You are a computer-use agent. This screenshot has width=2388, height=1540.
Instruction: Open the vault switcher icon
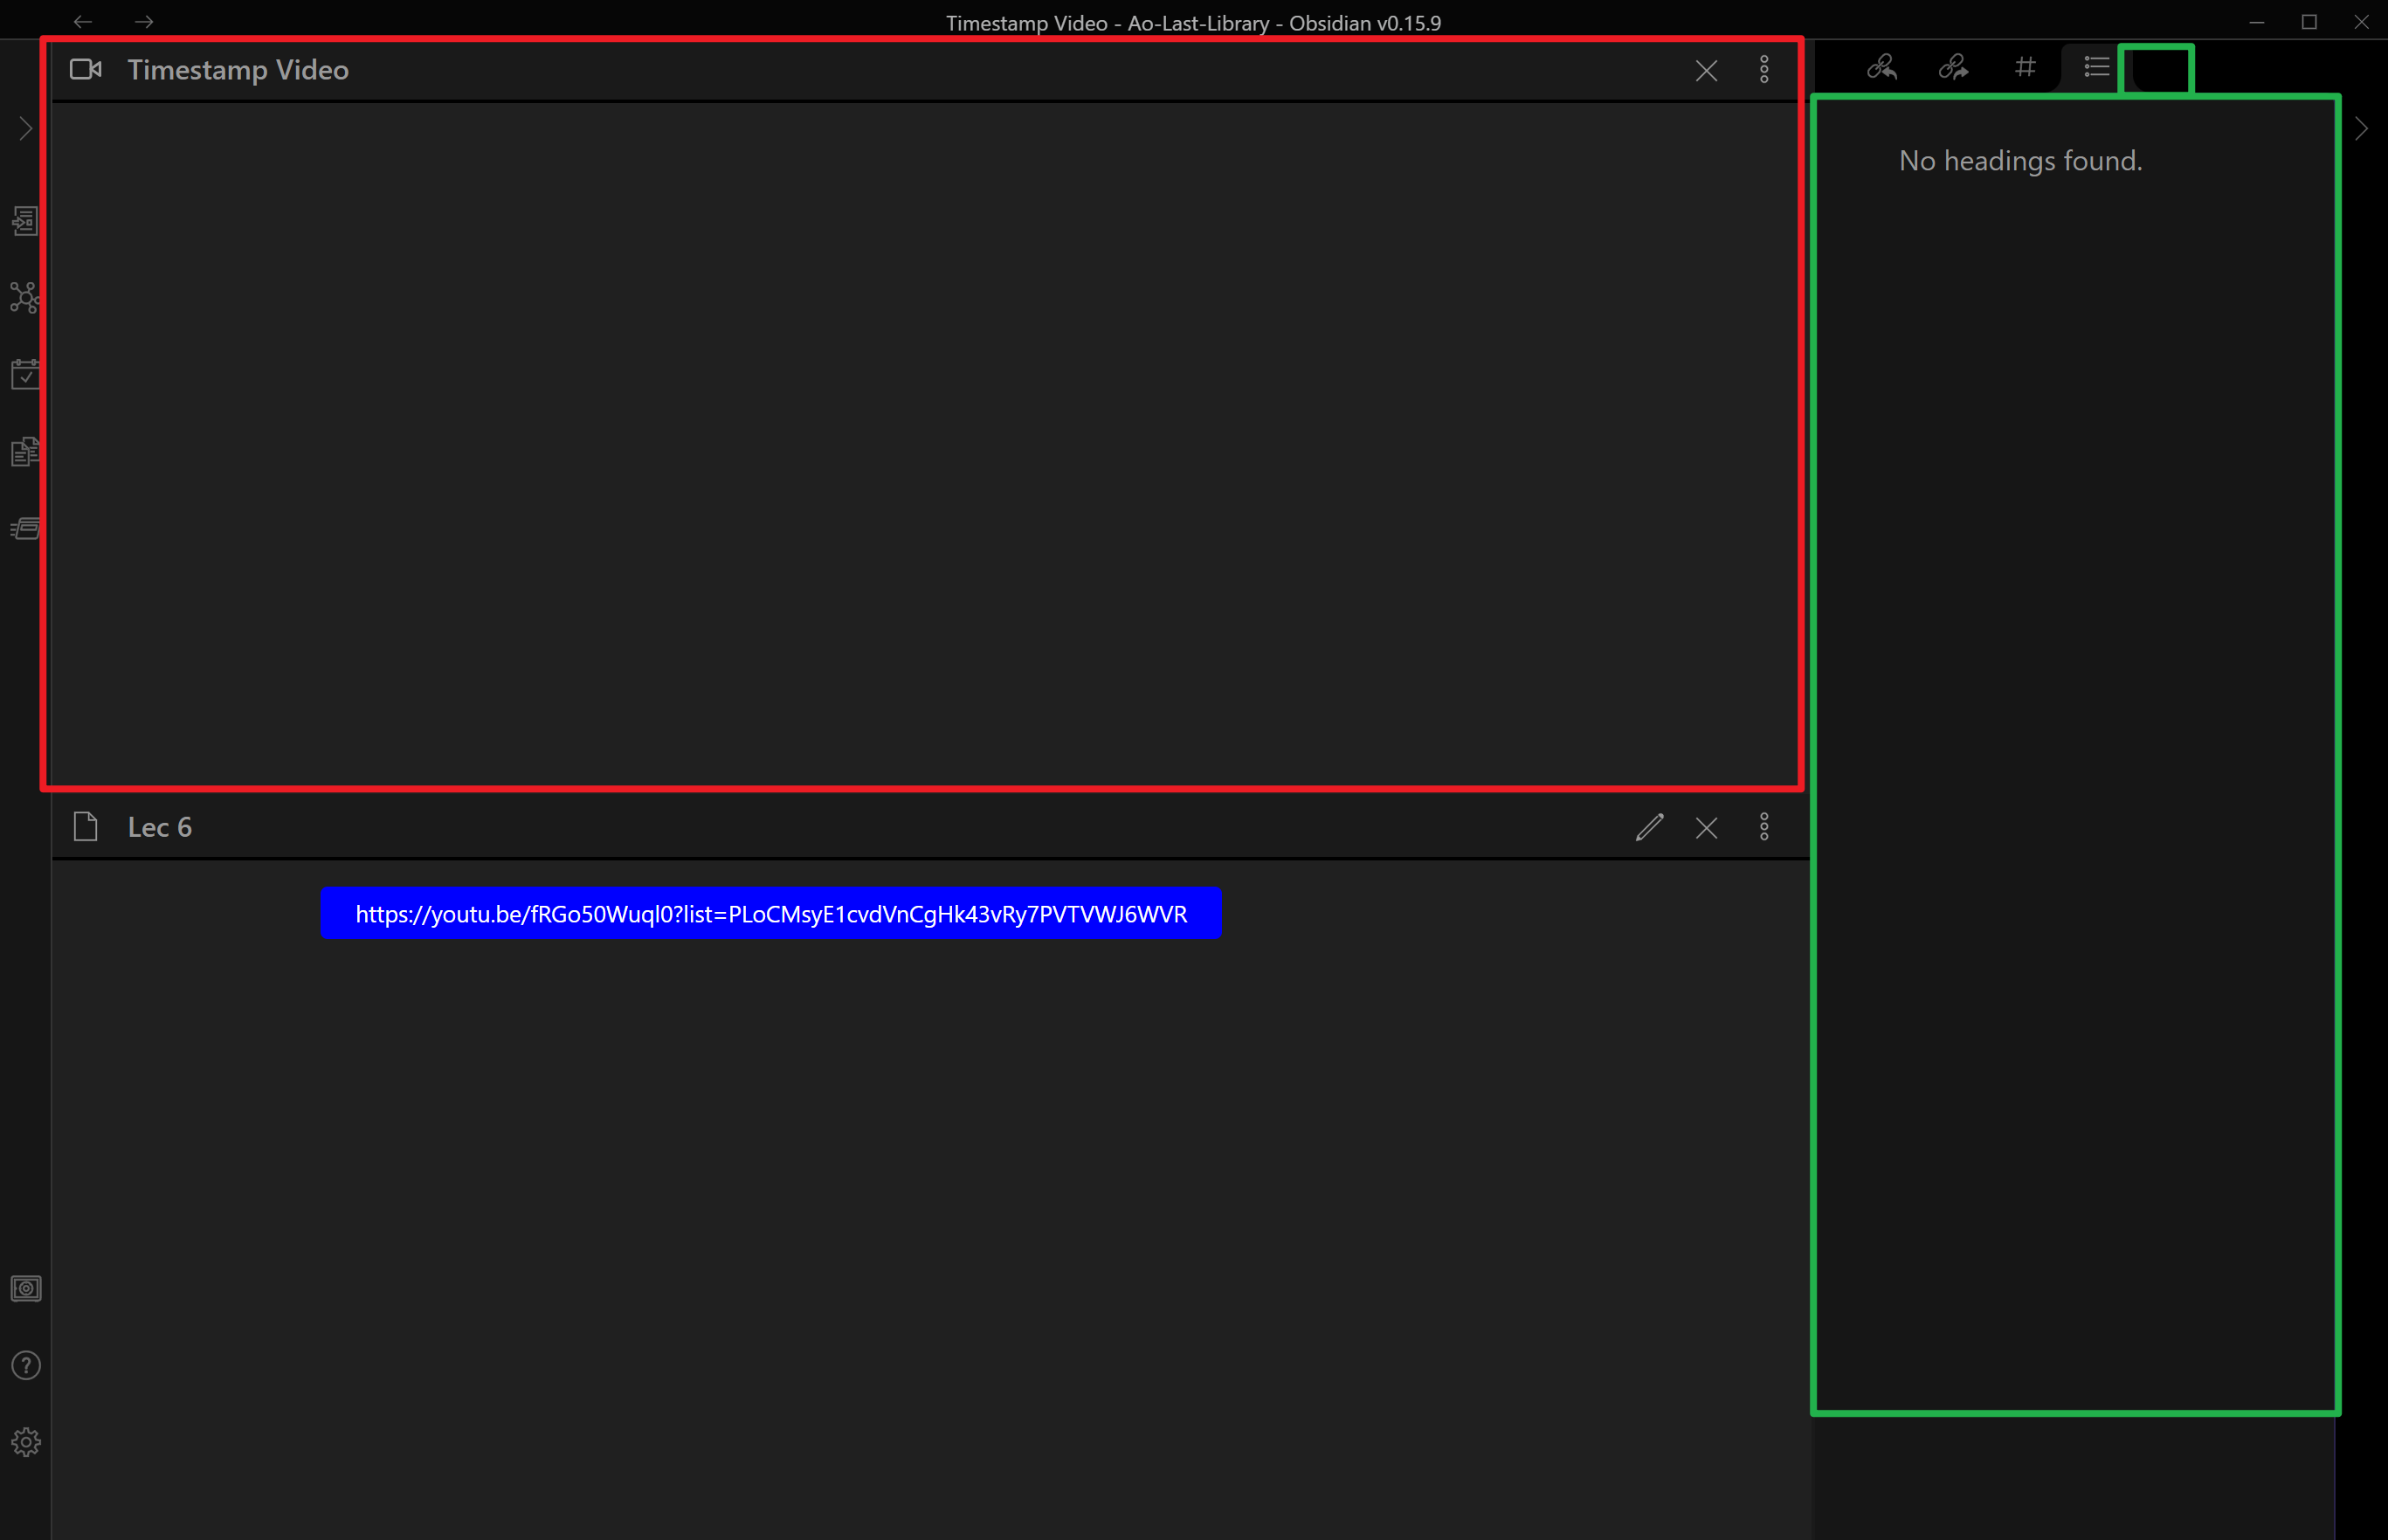click(25, 1289)
